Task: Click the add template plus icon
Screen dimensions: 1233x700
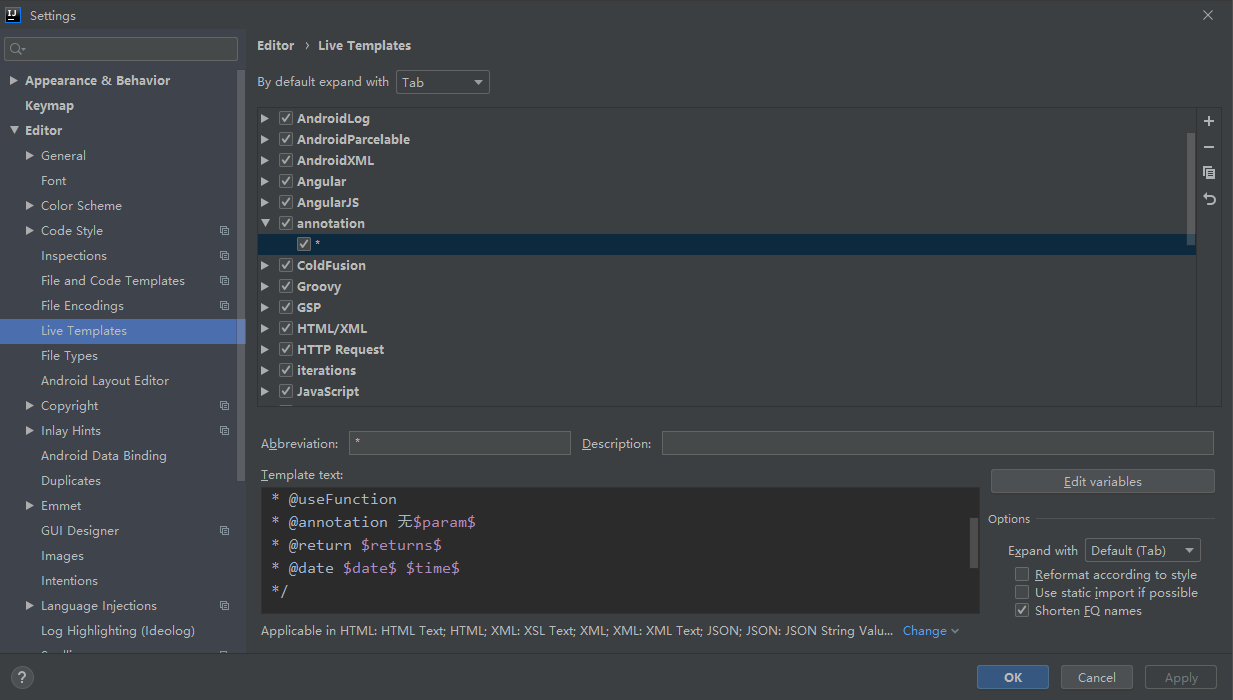Action: point(1209,121)
